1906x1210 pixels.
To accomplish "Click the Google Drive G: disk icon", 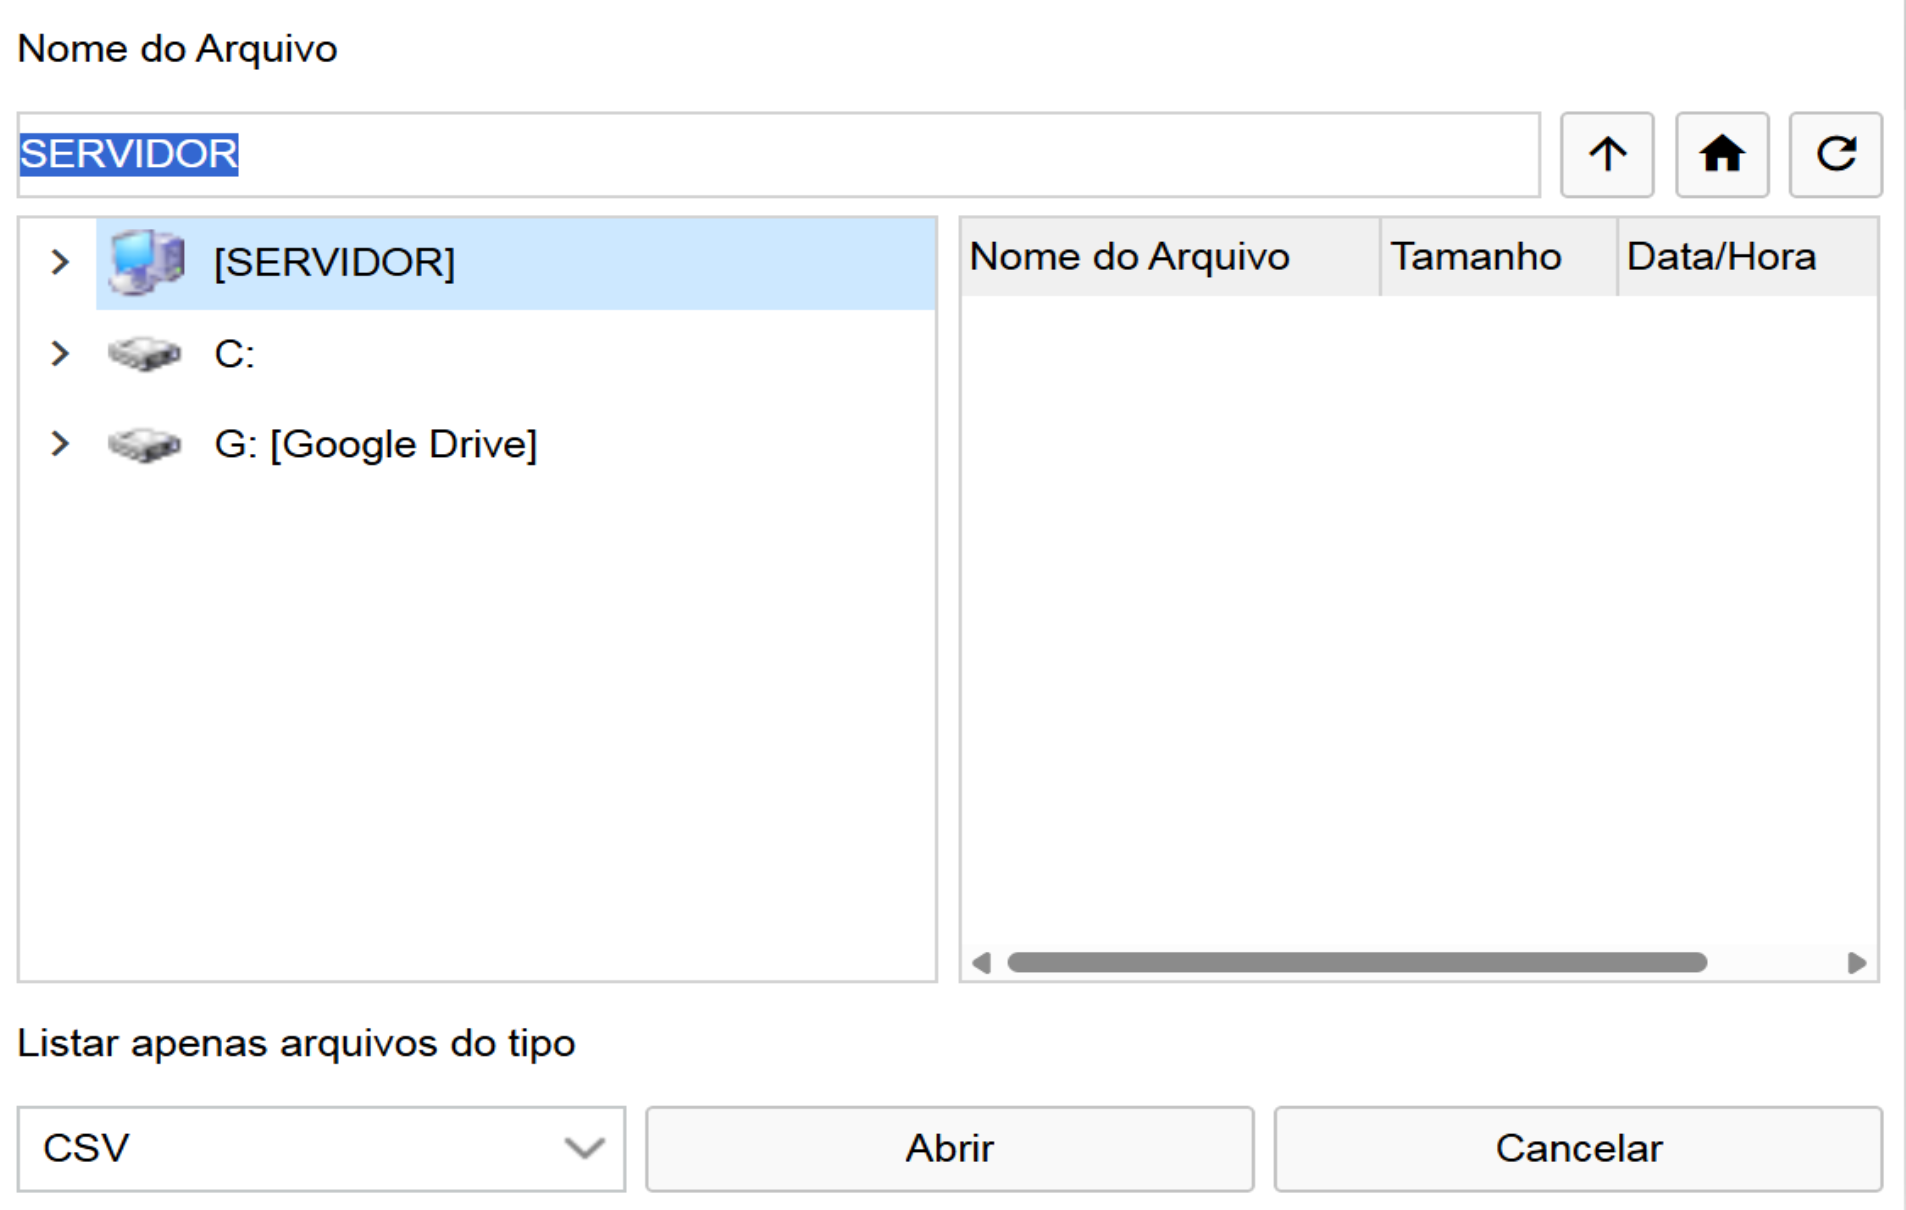I will [144, 444].
